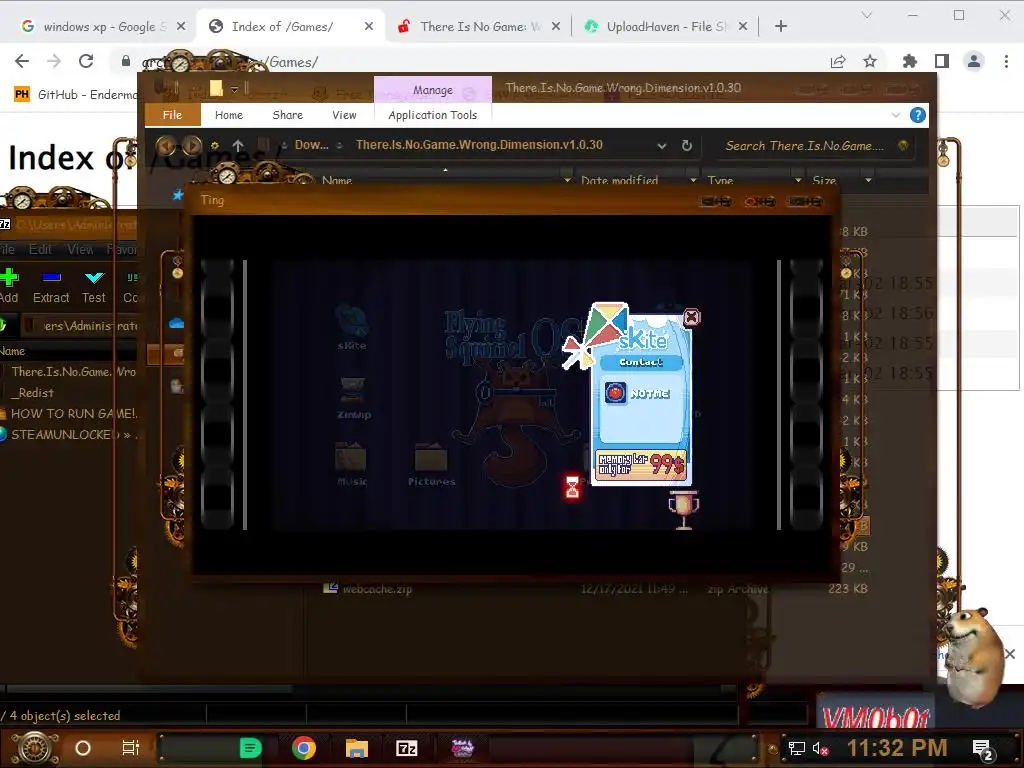Viewport: 1024px width, 768px height.
Task: Expand the Explorer address bar history dropdown
Action: [x=662, y=146]
